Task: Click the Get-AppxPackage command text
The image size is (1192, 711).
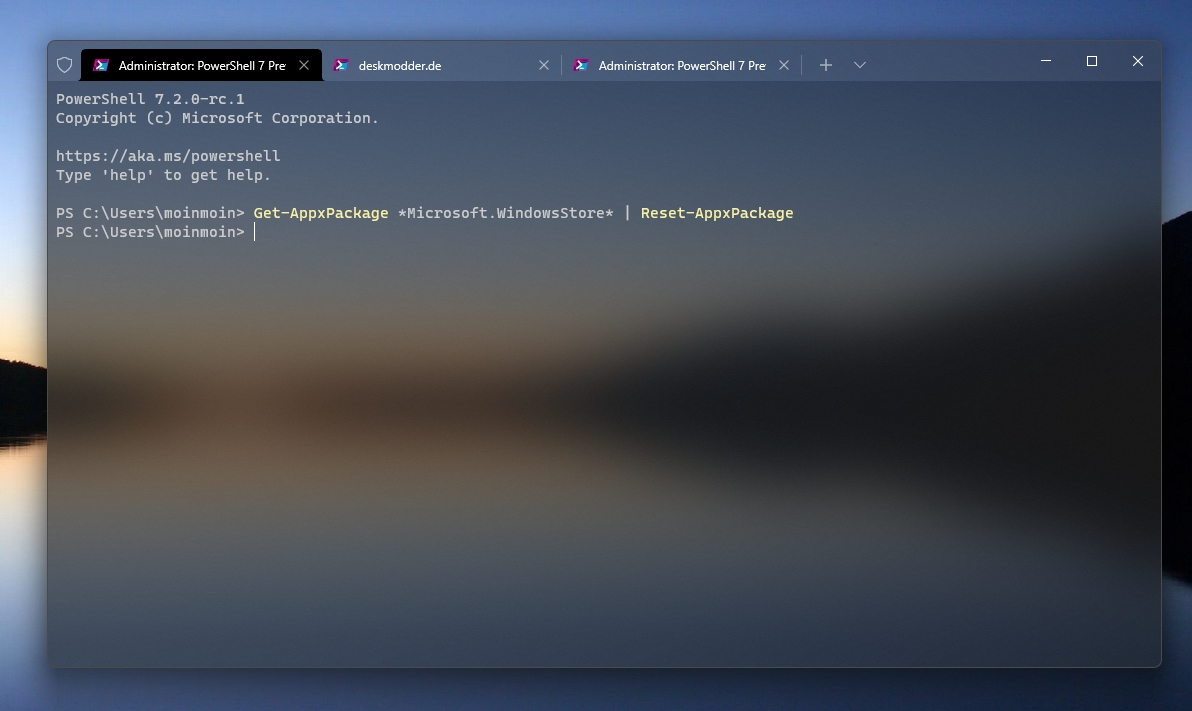Action: (x=321, y=213)
